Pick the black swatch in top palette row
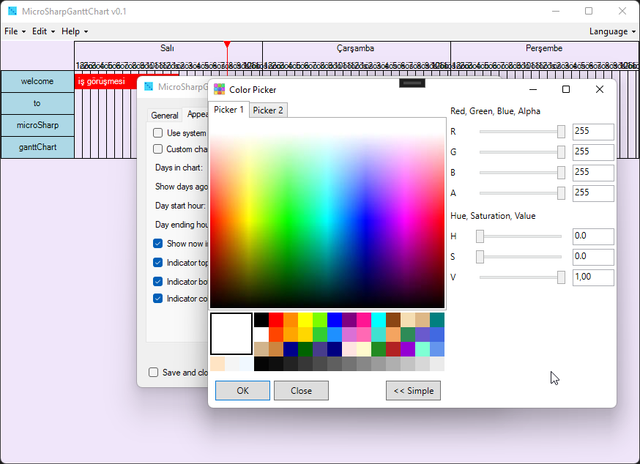 [x=261, y=320]
